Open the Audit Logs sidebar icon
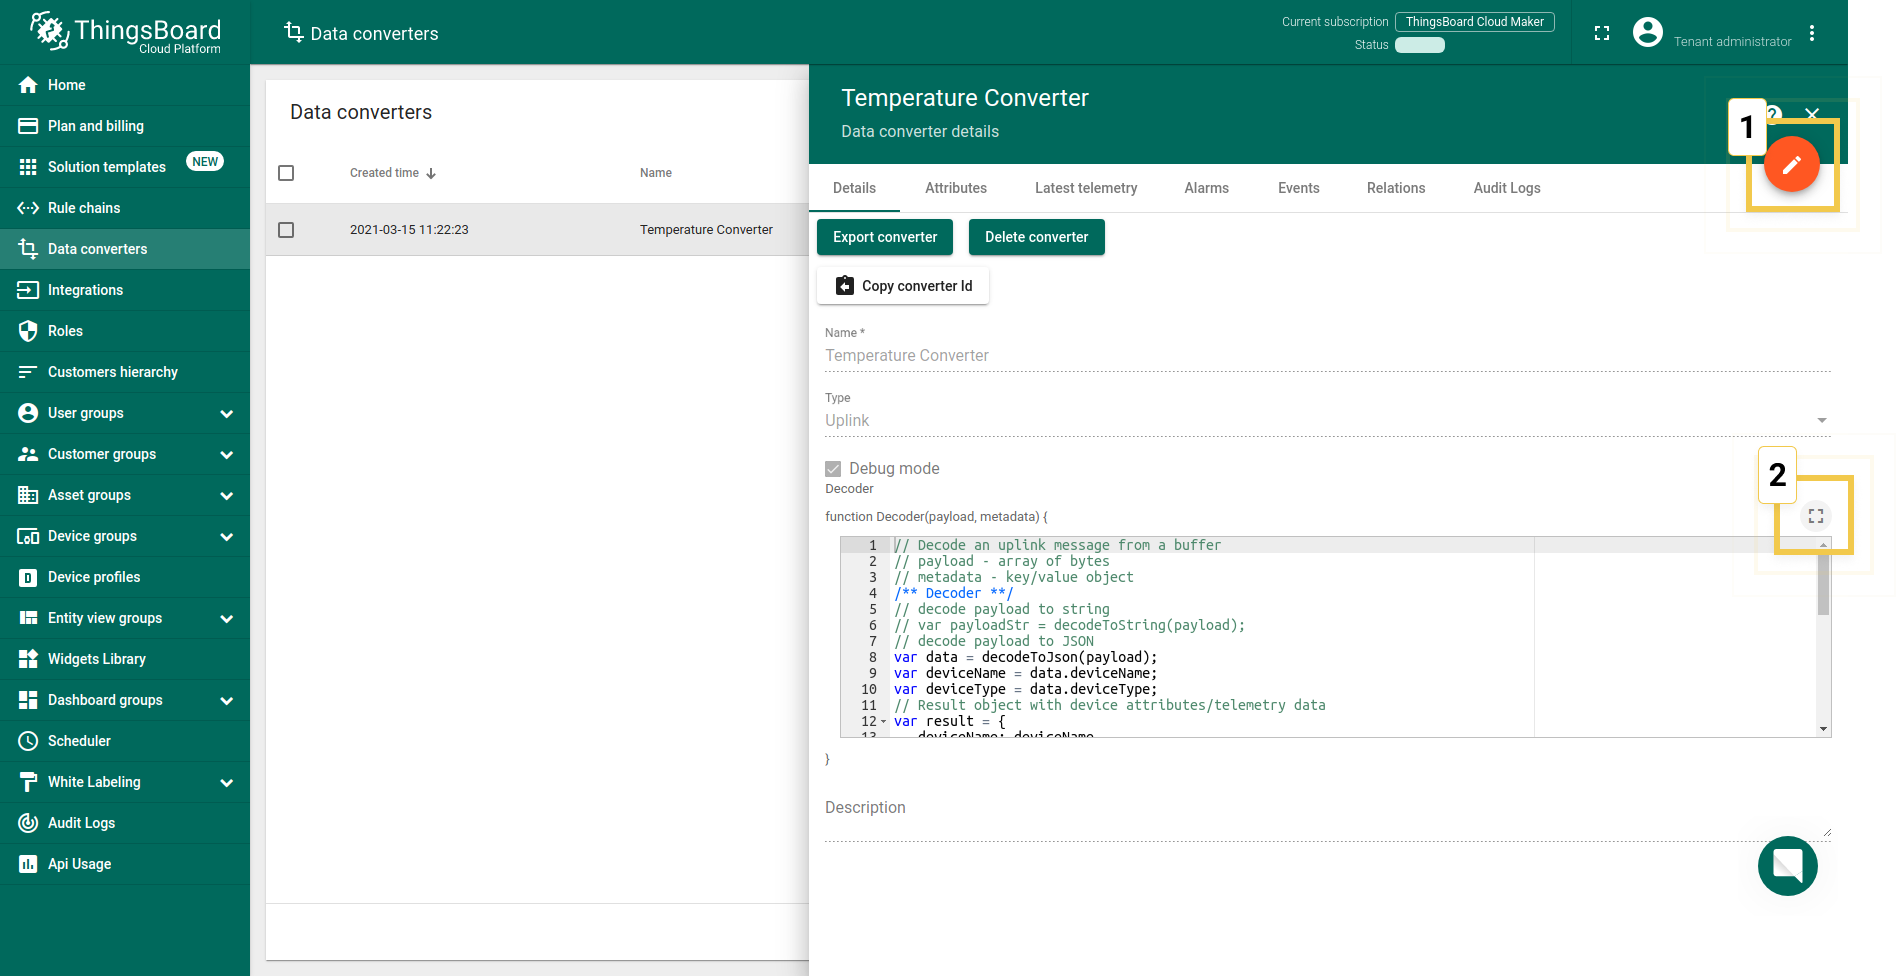Viewport: 1896px width, 976px height. coord(28,823)
